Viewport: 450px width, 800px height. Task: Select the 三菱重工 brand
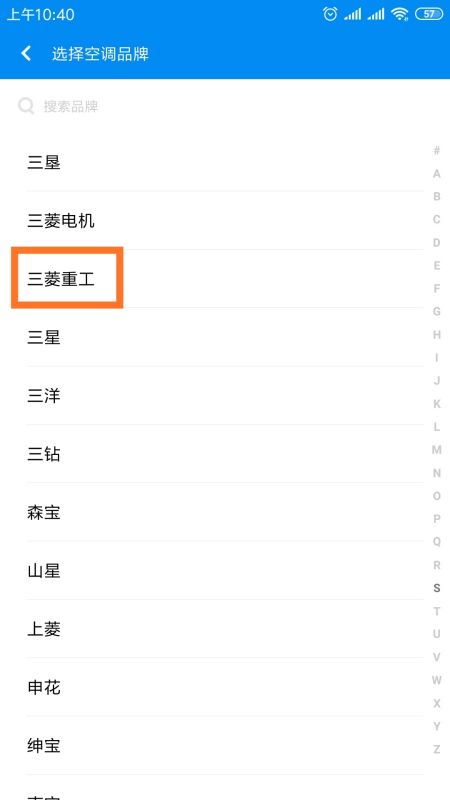pos(225,279)
